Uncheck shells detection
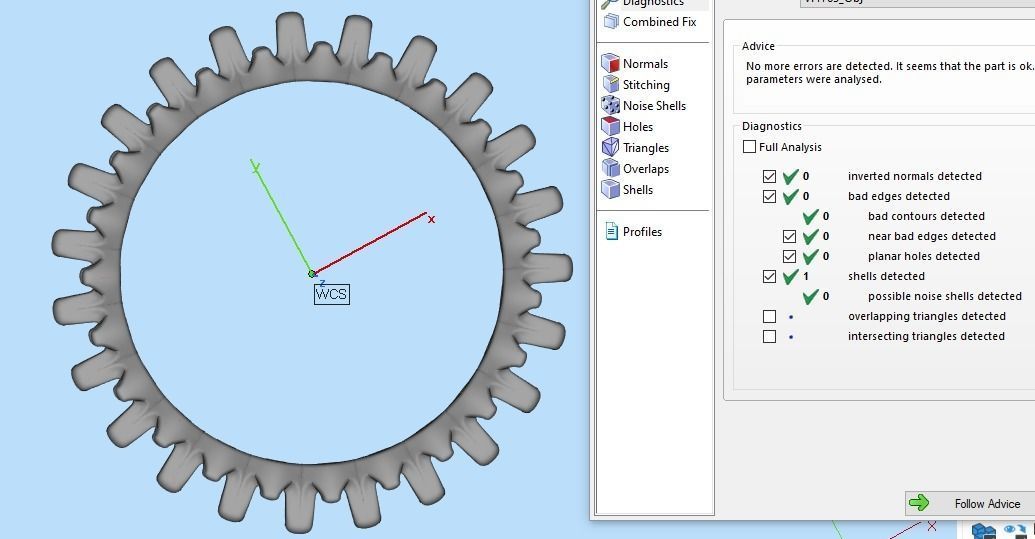Viewport: 1035px width, 539px height. tap(769, 276)
